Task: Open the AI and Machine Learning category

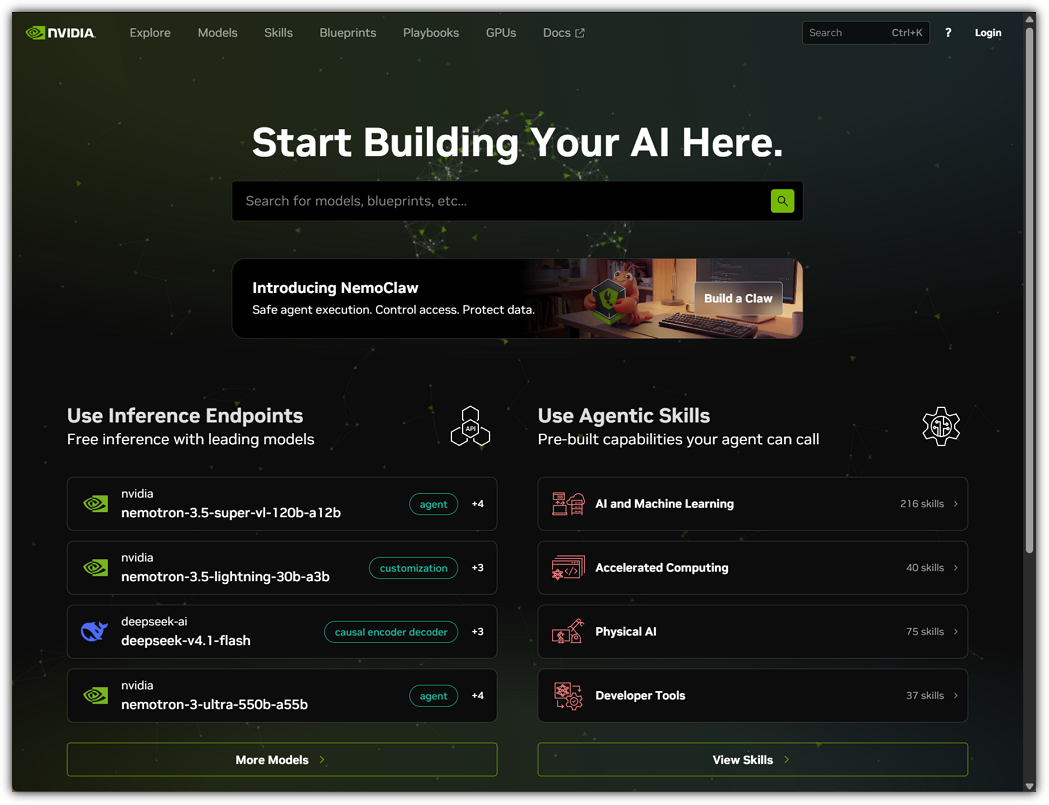Action: (x=753, y=504)
